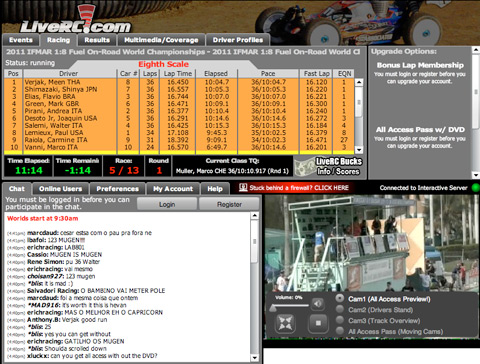Click Upgrade Options scroll up arrow
The width and height of the screenshot is (480, 364).
click(476, 50)
